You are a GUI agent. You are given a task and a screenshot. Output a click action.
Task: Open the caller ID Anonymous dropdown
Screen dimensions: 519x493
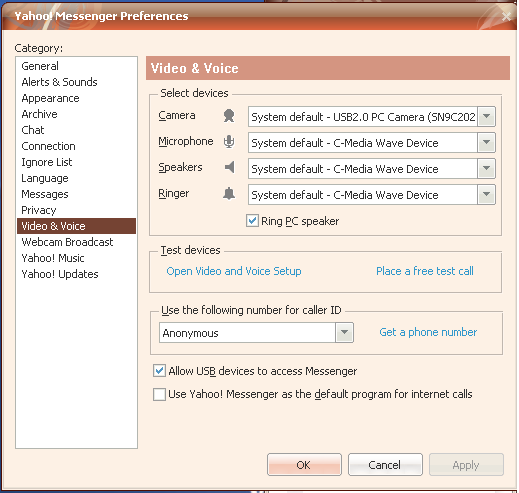click(344, 332)
